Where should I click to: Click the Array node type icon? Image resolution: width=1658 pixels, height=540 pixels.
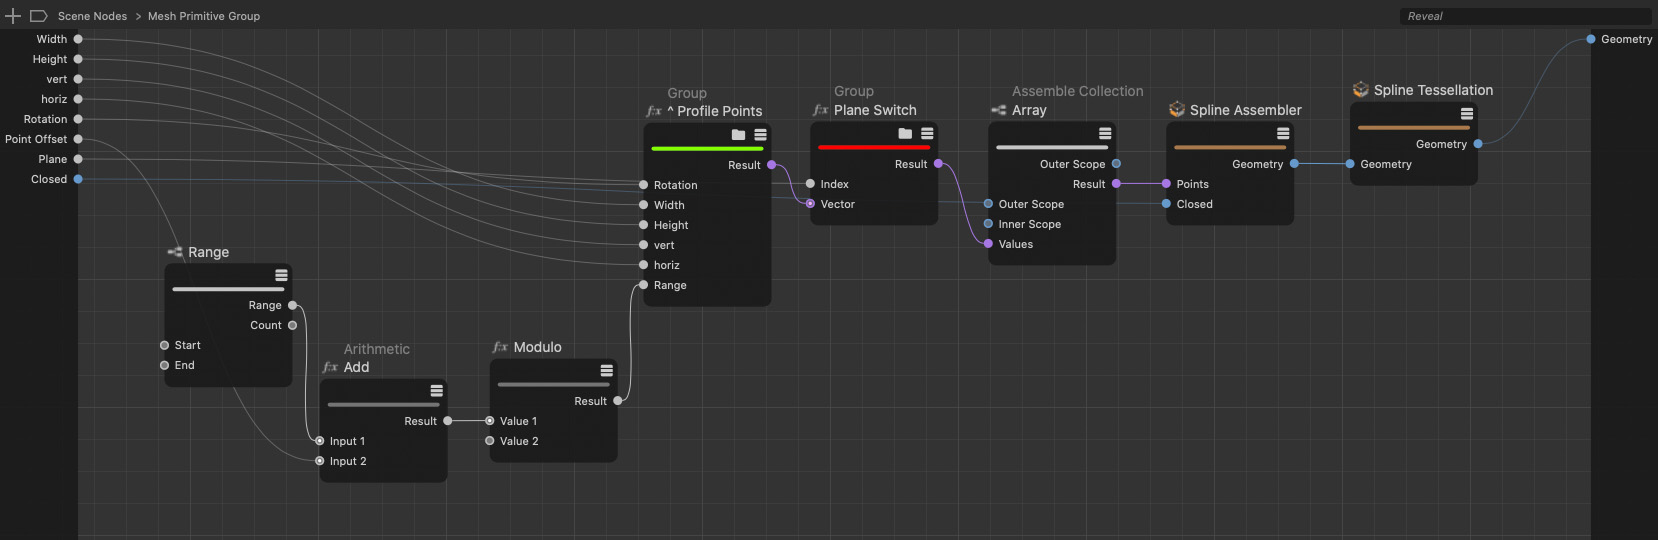(x=998, y=110)
